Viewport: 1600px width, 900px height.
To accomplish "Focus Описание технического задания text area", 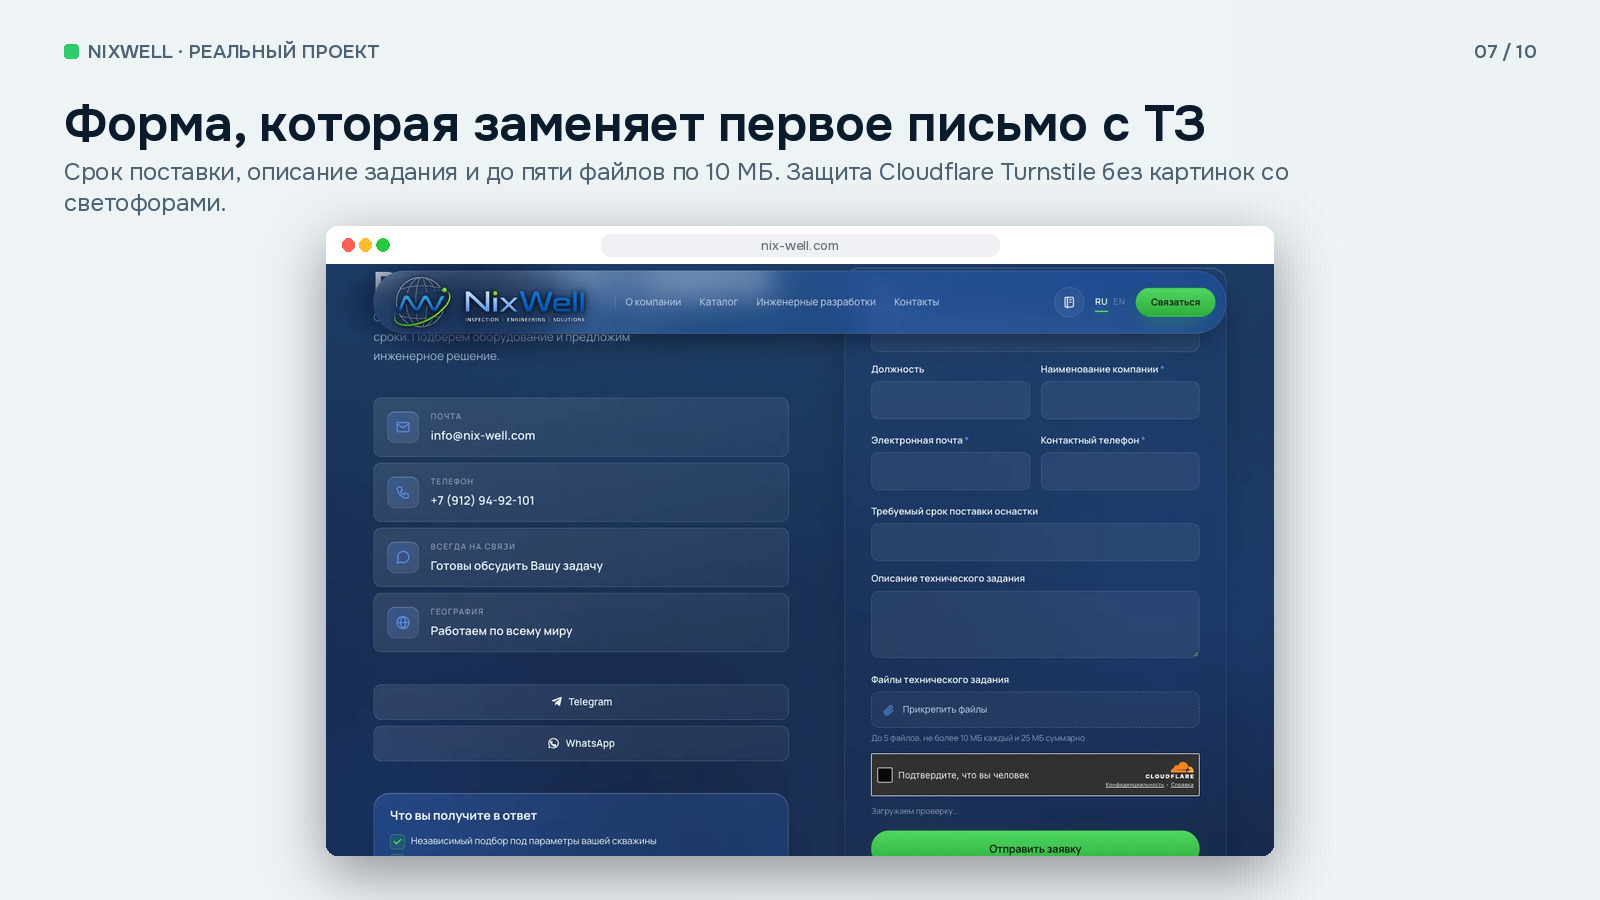I will point(1035,624).
